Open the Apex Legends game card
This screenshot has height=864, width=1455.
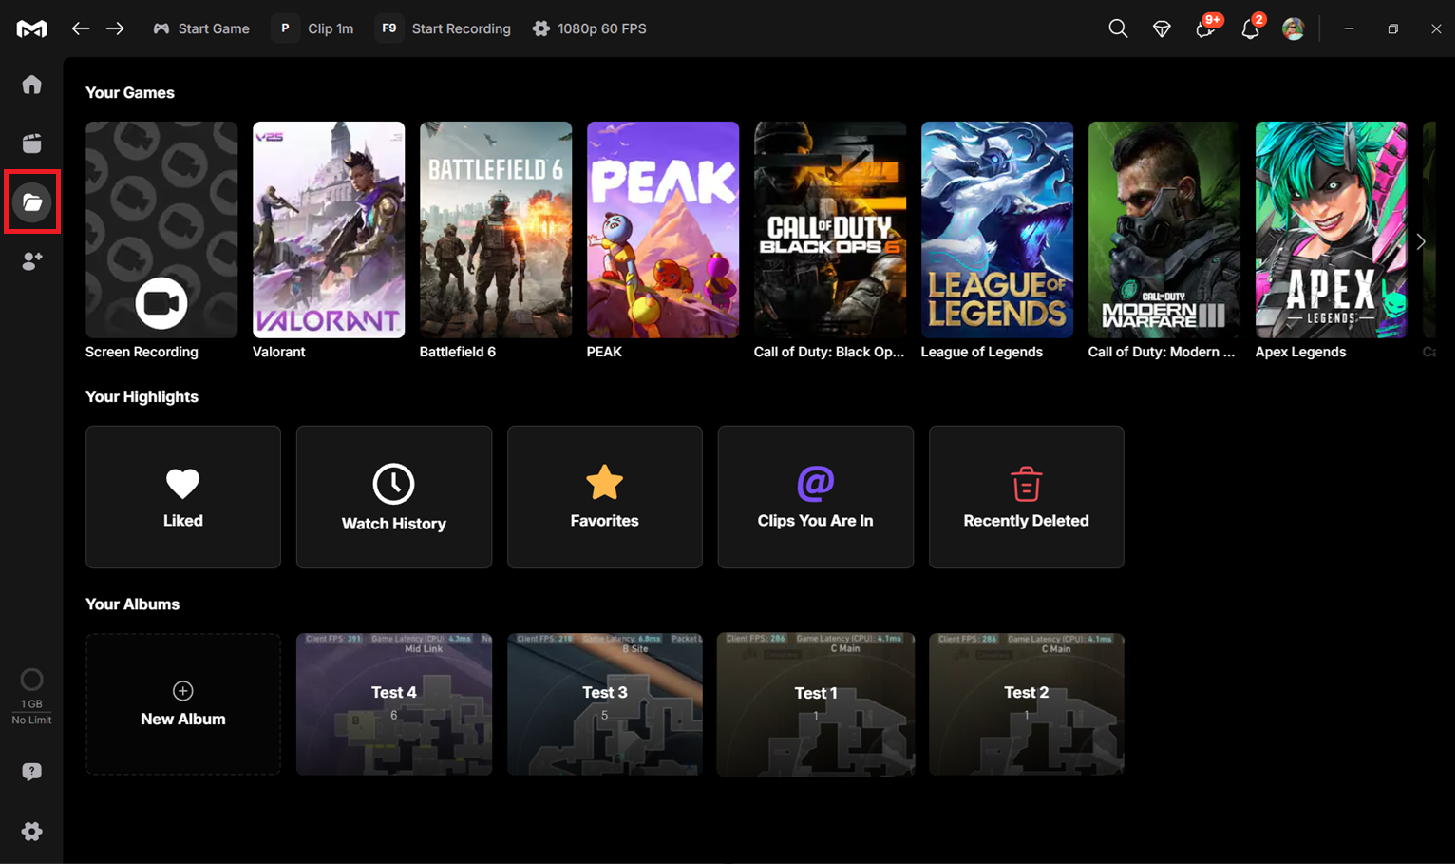(x=1331, y=230)
